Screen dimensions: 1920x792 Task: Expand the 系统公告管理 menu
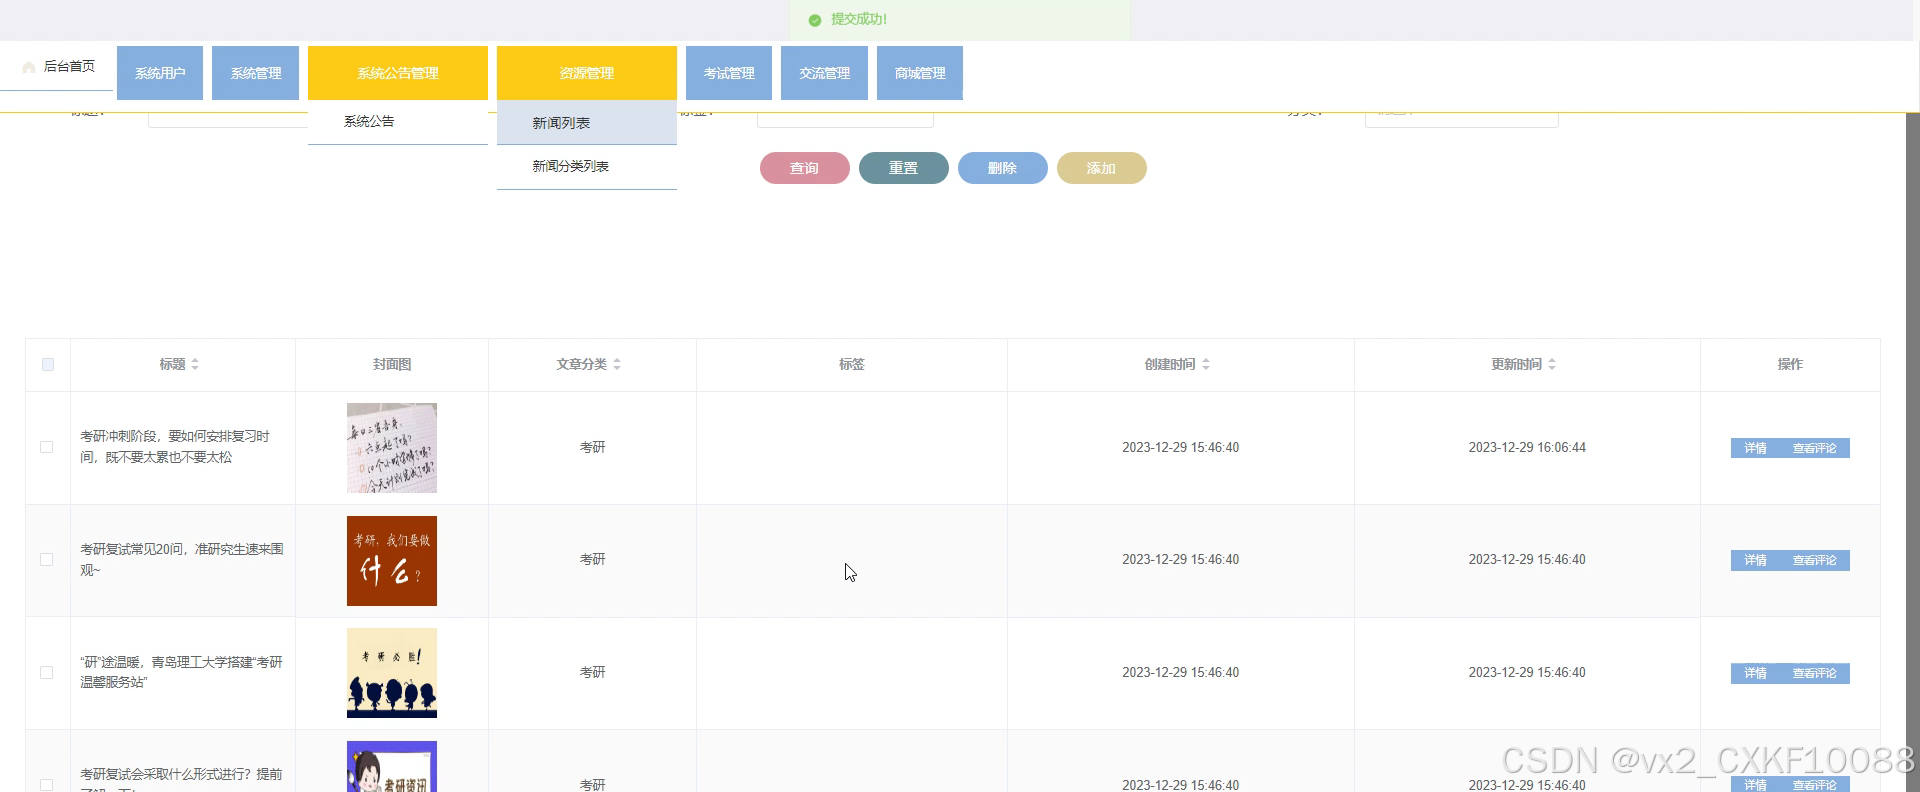pyautogui.click(x=398, y=73)
